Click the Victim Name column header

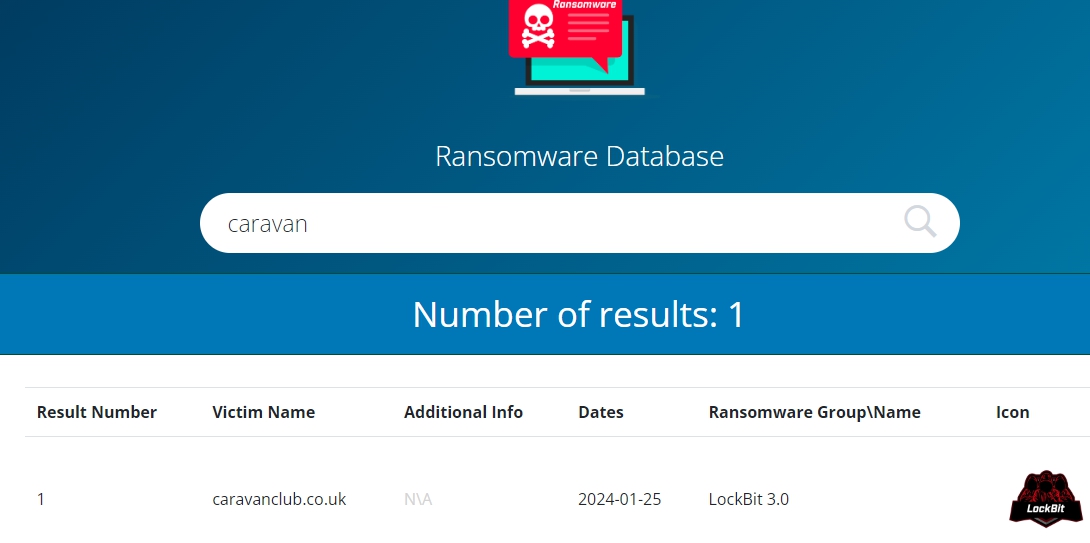pos(263,412)
